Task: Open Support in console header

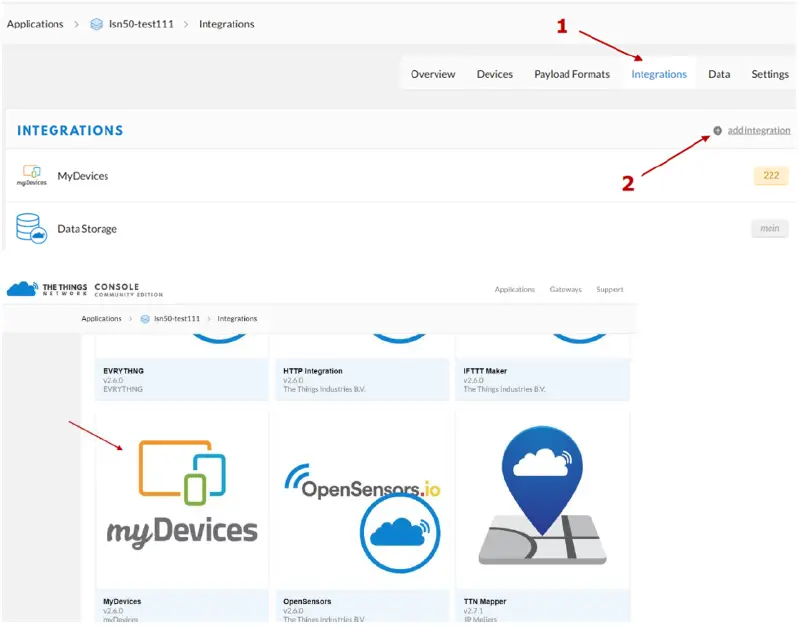Action: pos(609,290)
